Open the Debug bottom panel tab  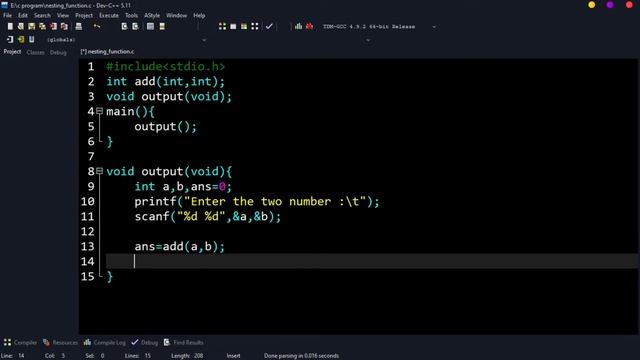click(x=144, y=342)
